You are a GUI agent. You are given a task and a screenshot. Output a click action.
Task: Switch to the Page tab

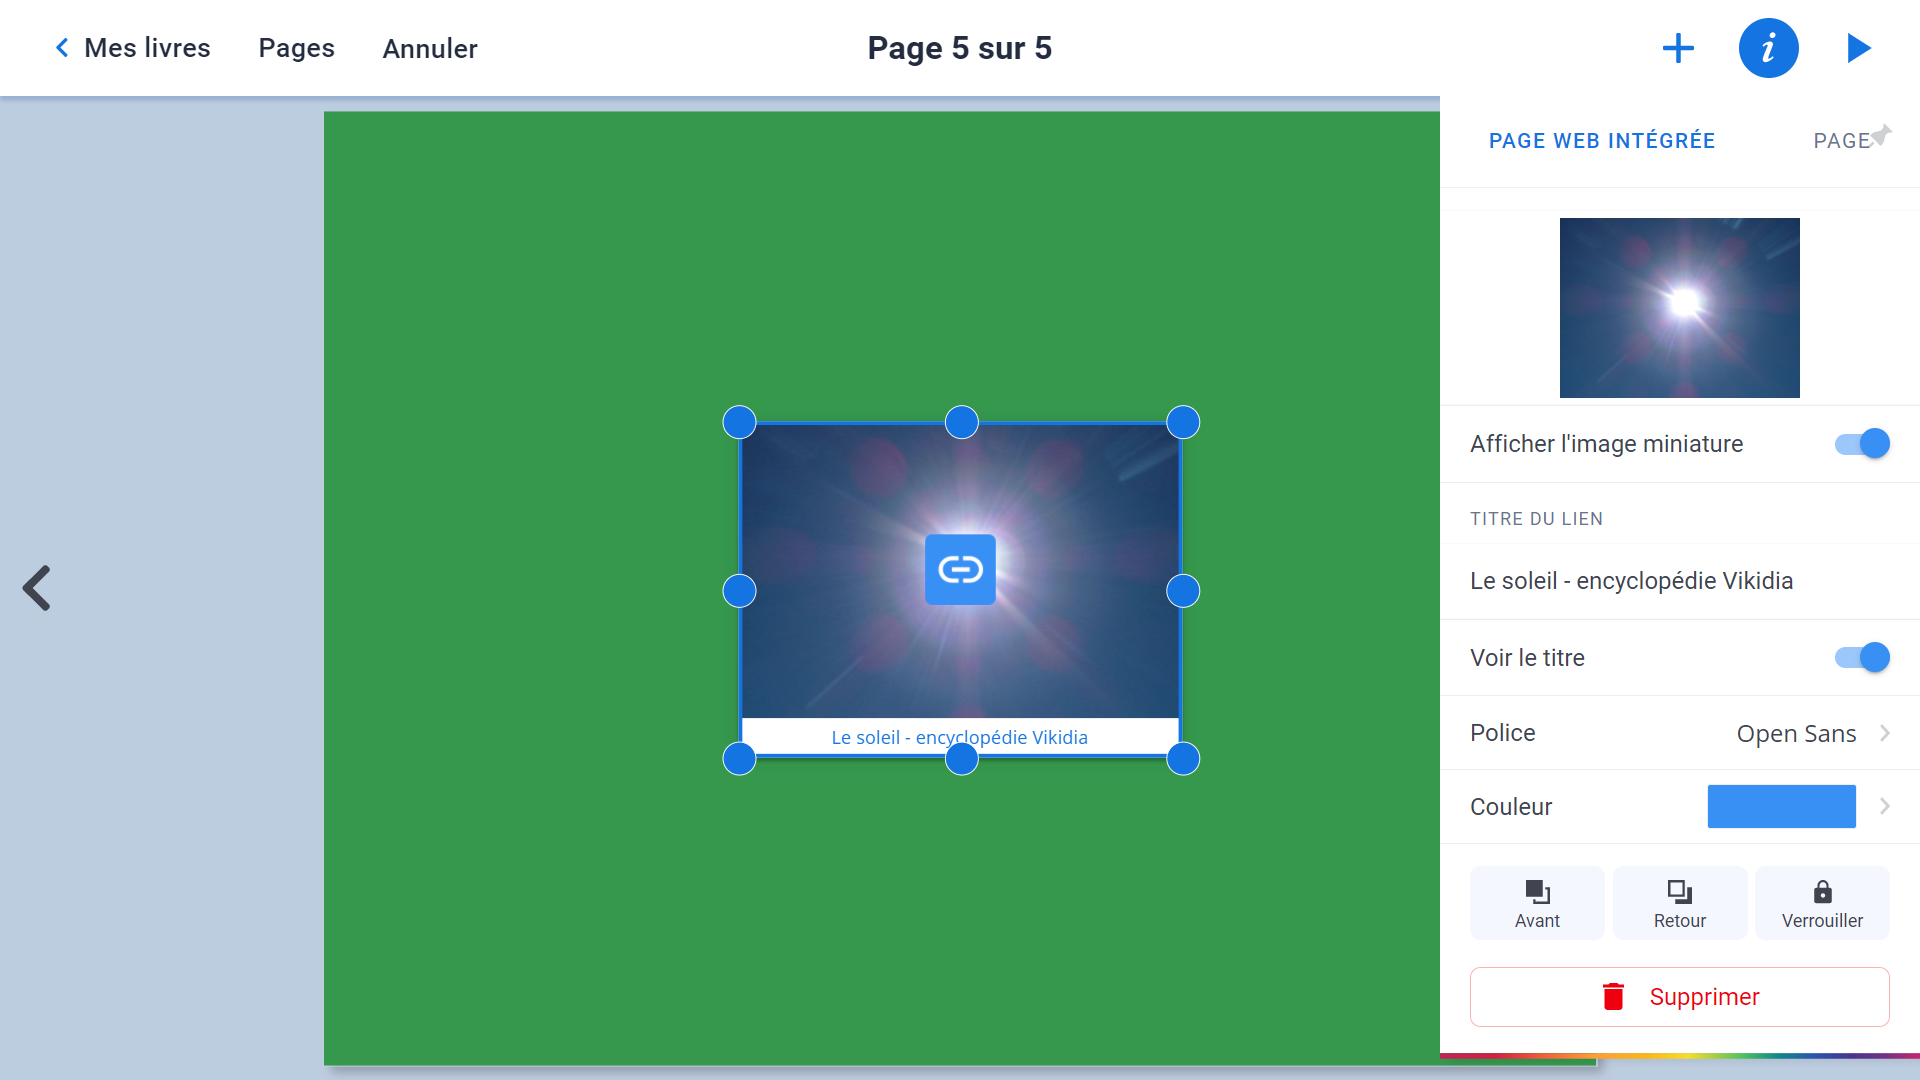[1841, 141]
